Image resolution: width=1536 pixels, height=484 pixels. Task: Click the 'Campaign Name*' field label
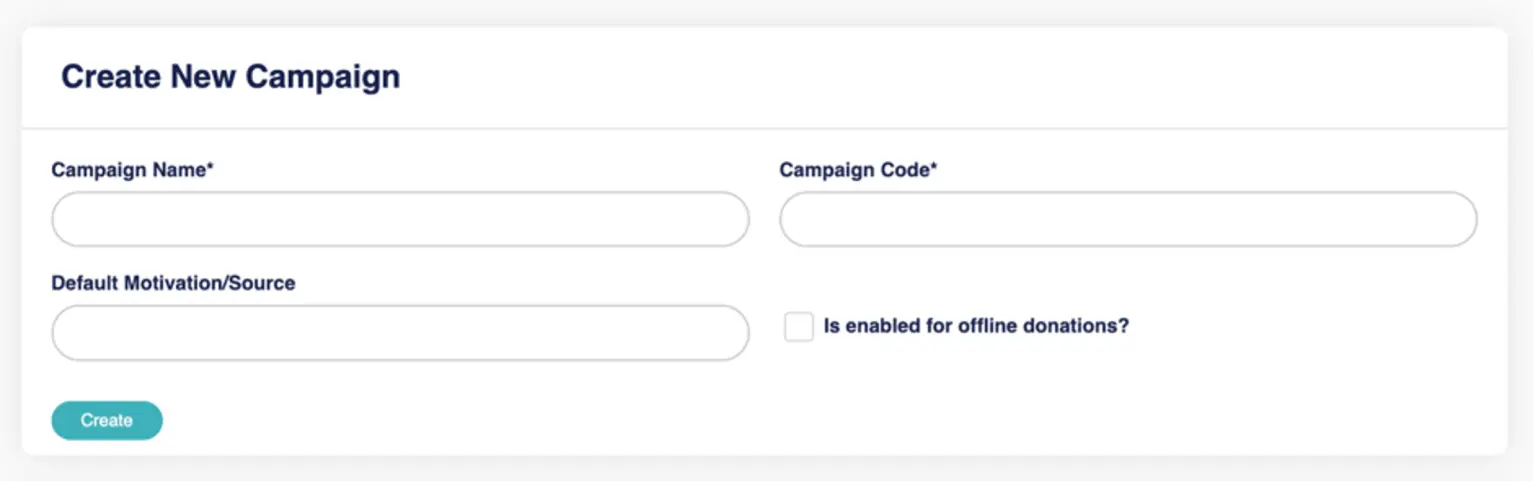[132, 170]
